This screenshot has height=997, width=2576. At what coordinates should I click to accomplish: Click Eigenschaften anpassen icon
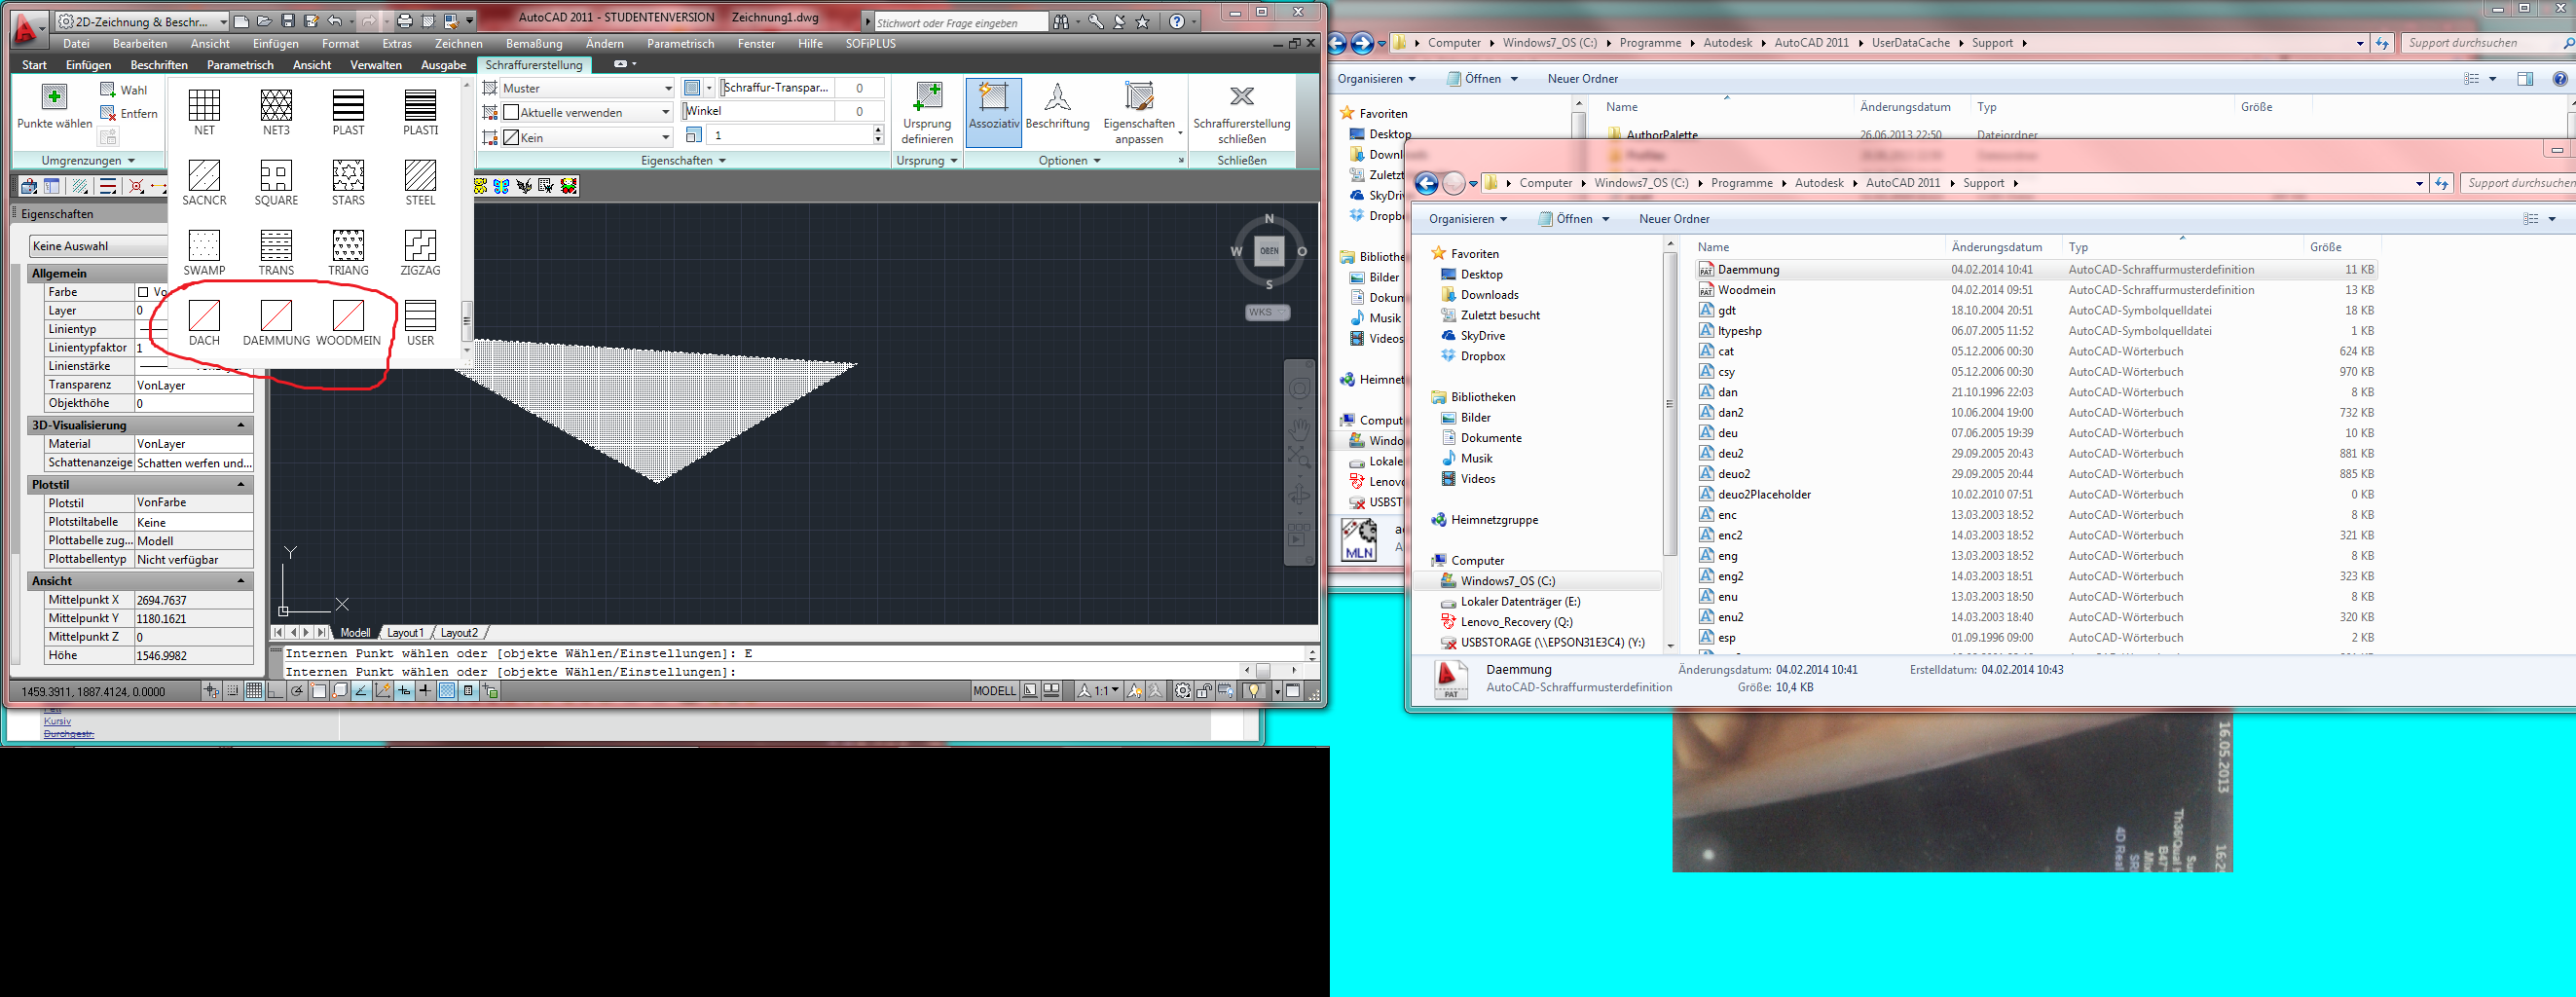[x=1139, y=97]
